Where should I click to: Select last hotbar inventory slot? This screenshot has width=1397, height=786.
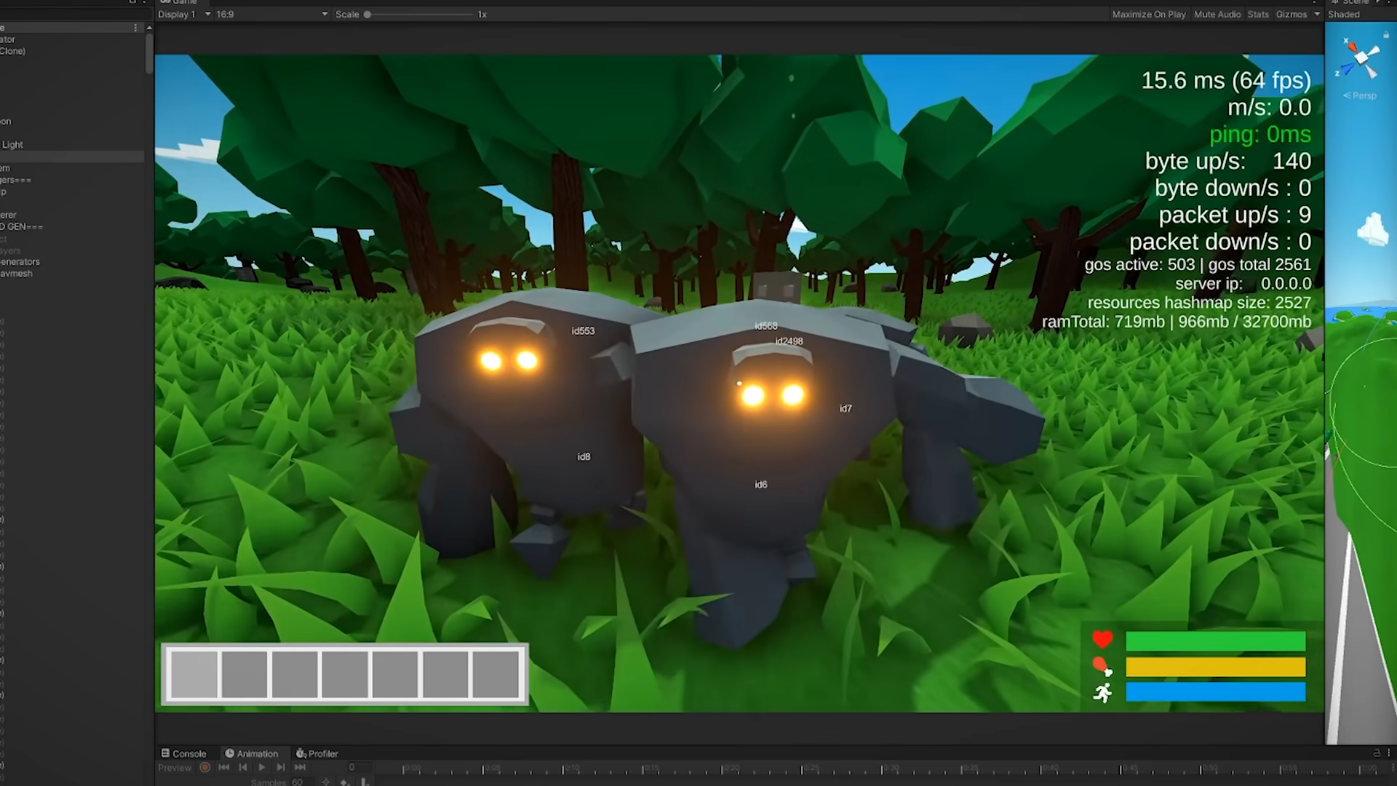(496, 674)
